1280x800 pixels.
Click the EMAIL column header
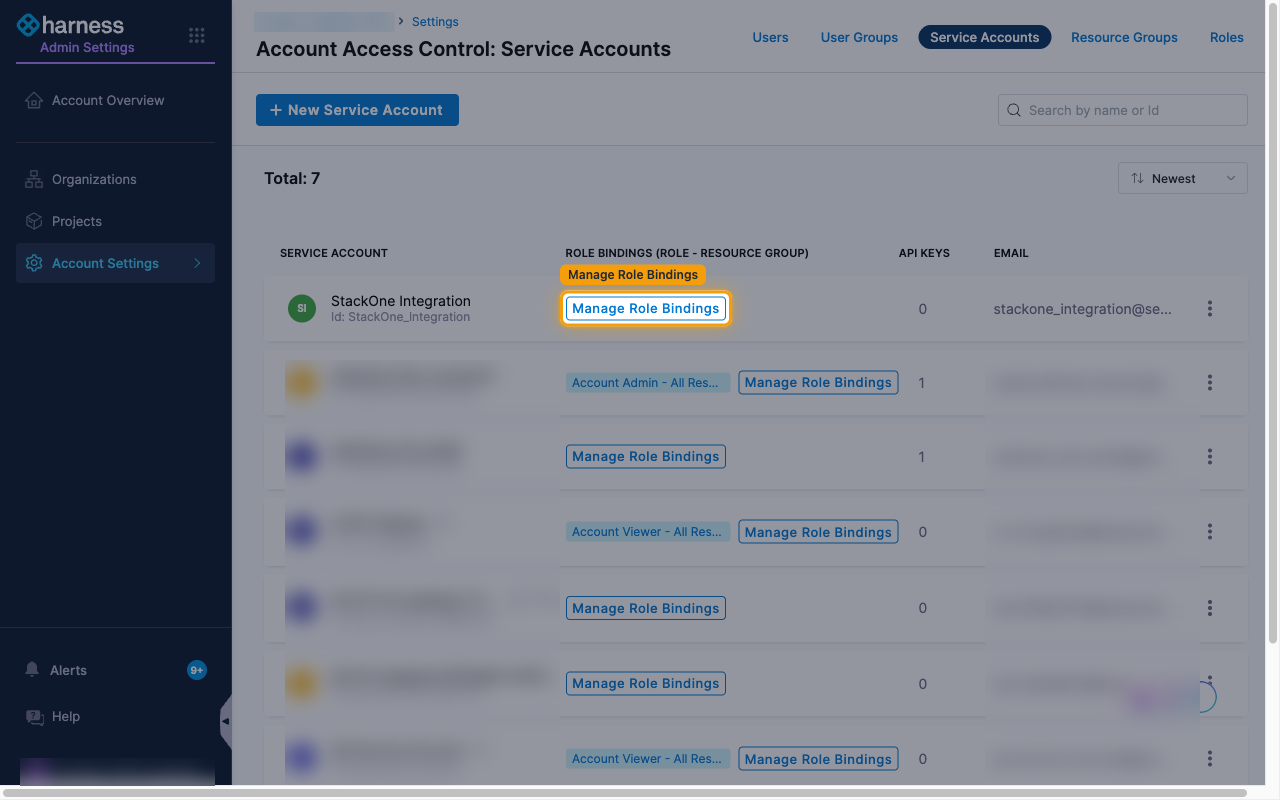[1011, 253]
